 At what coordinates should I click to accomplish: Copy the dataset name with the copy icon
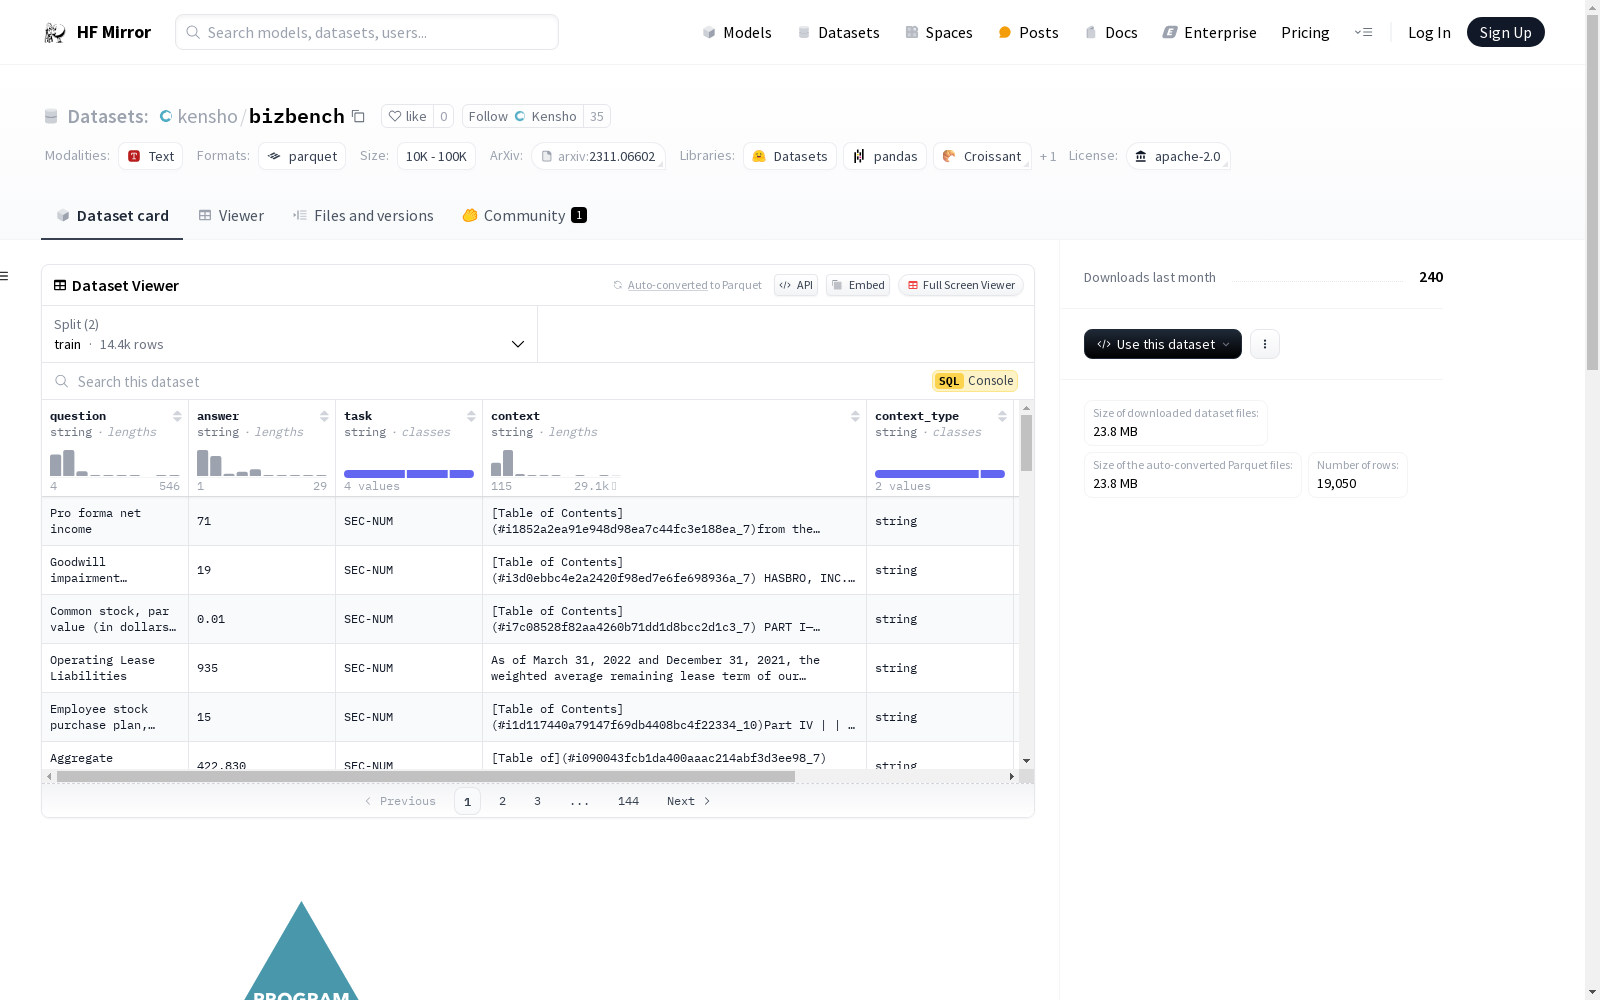coord(358,116)
